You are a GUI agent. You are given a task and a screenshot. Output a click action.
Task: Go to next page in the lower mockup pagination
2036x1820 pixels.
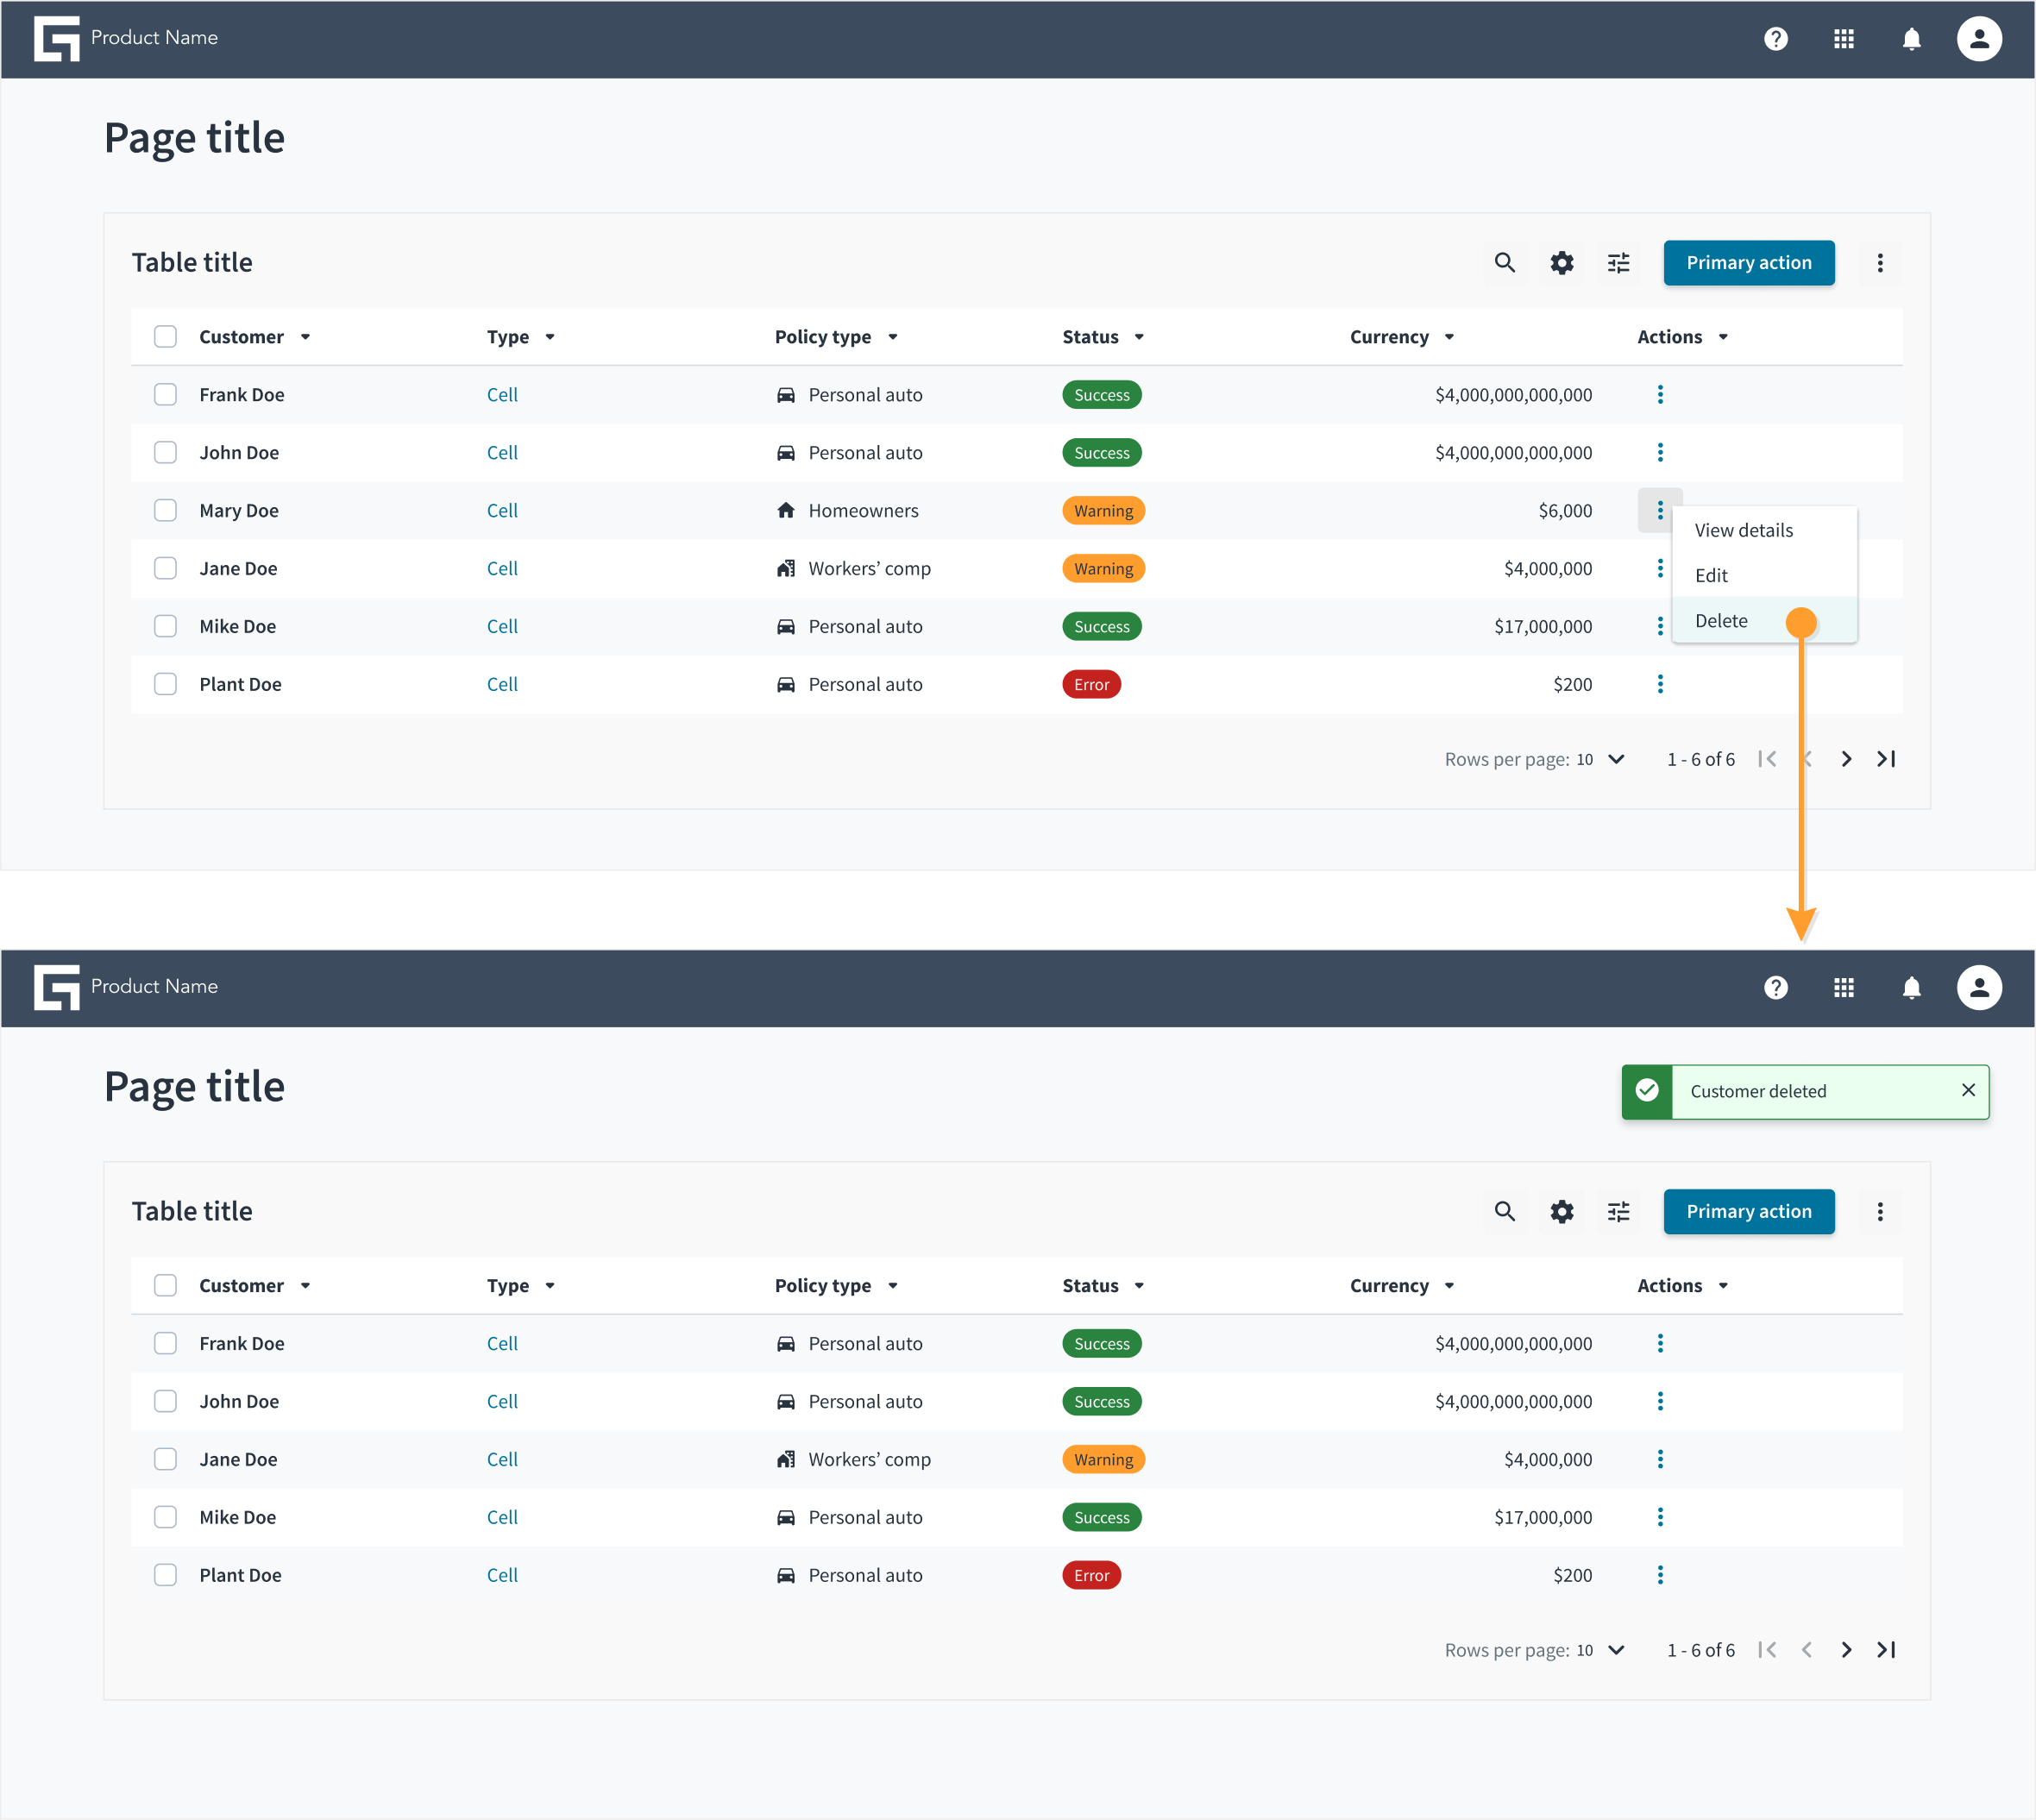(x=1846, y=1651)
